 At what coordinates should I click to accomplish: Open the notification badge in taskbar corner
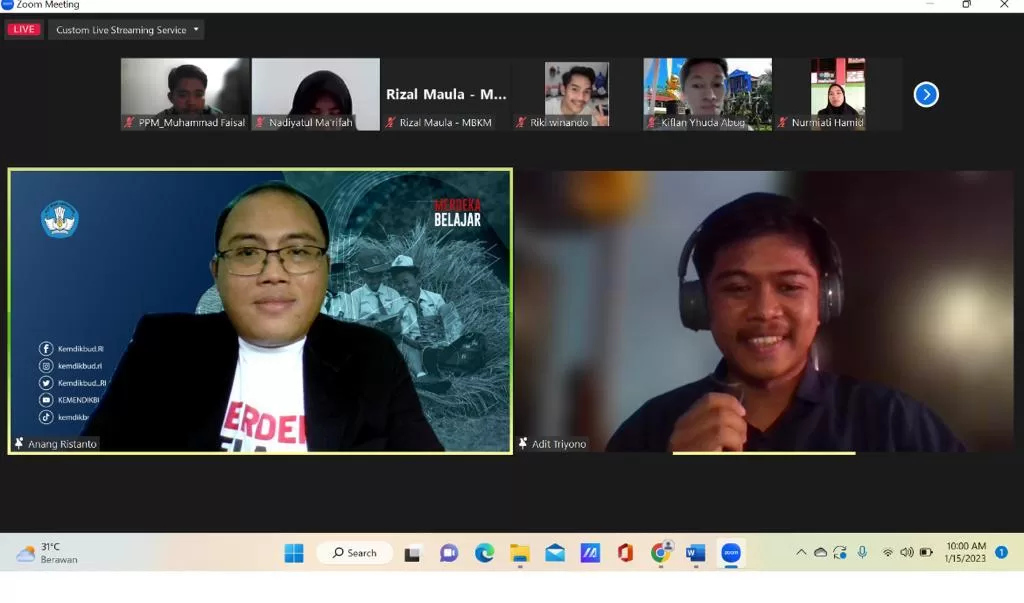point(1001,553)
